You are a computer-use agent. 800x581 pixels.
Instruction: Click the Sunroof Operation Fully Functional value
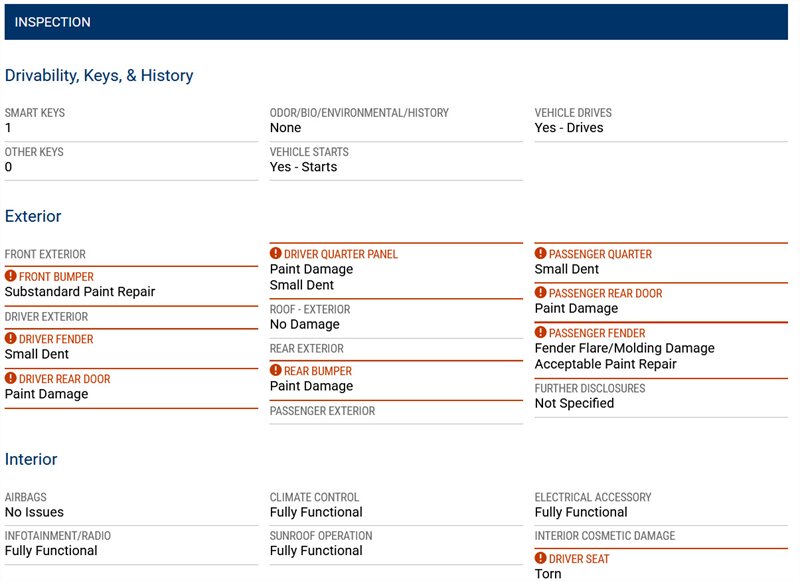click(x=316, y=551)
